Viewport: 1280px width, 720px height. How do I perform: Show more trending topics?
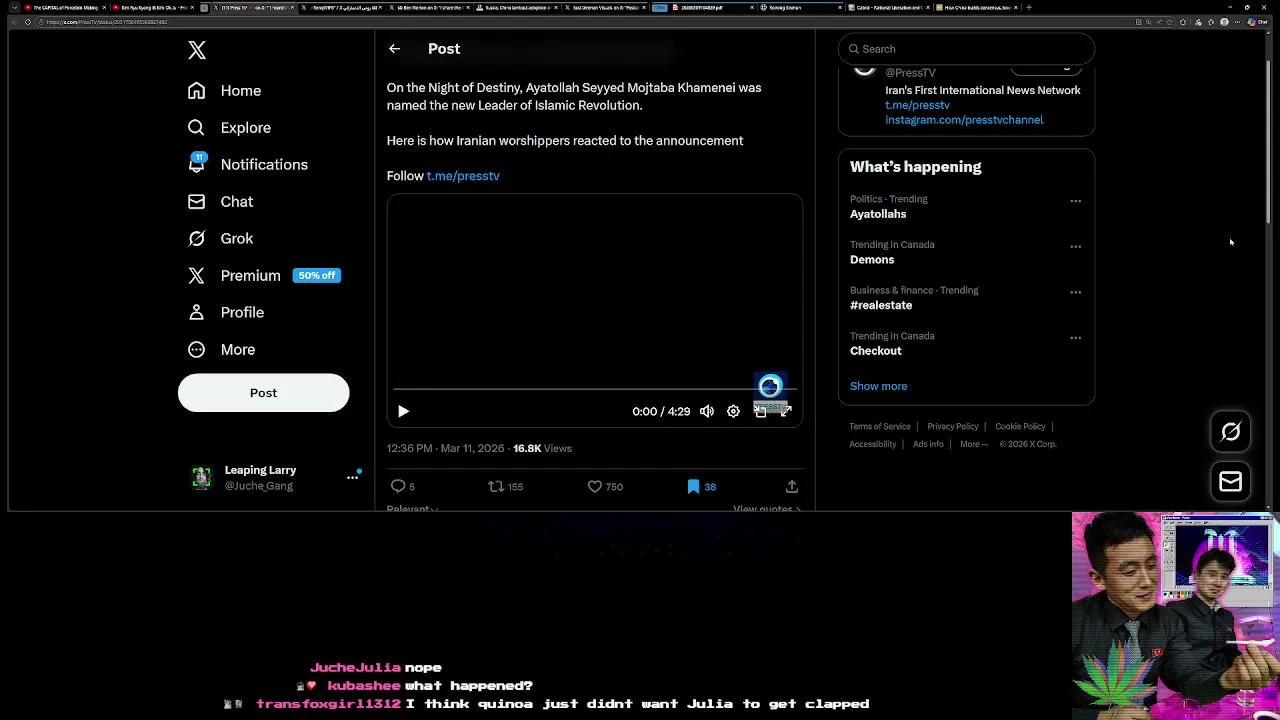point(878,386)
